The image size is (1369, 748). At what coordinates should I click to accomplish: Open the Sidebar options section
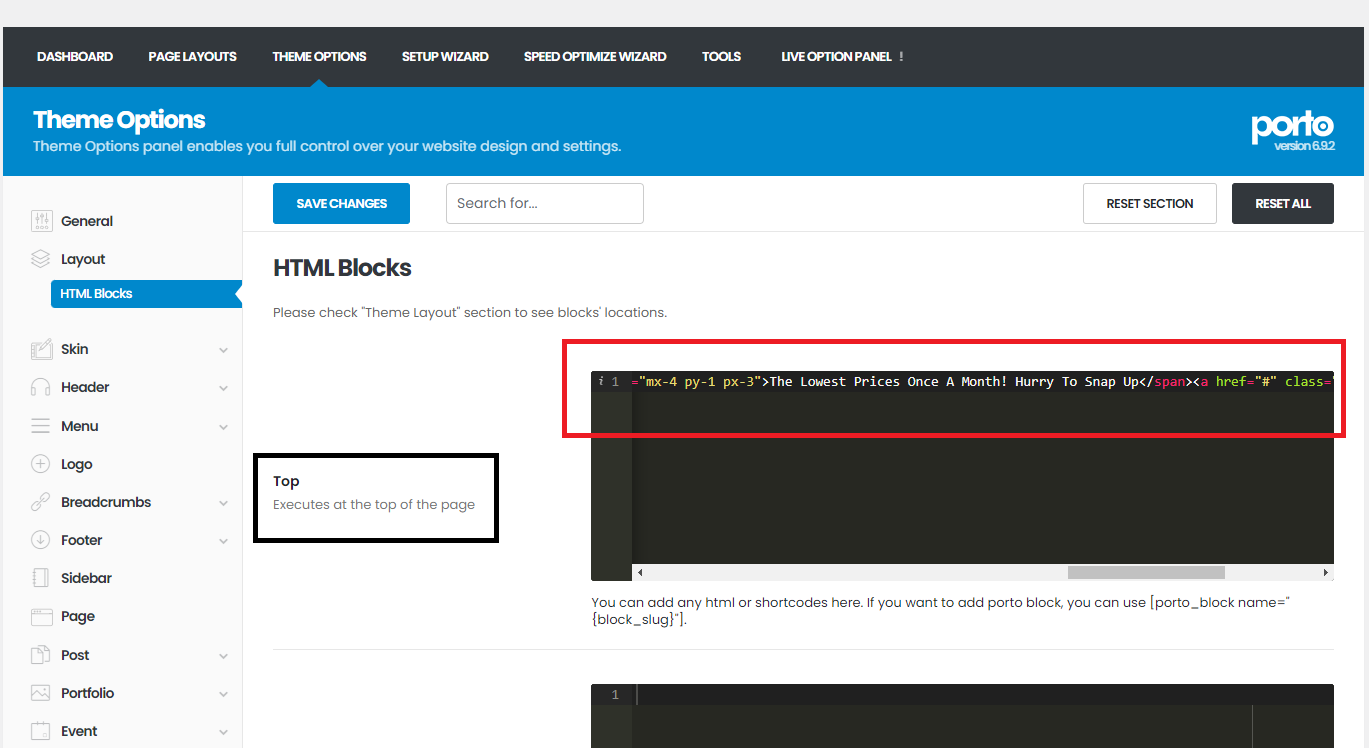coord(86,578)
